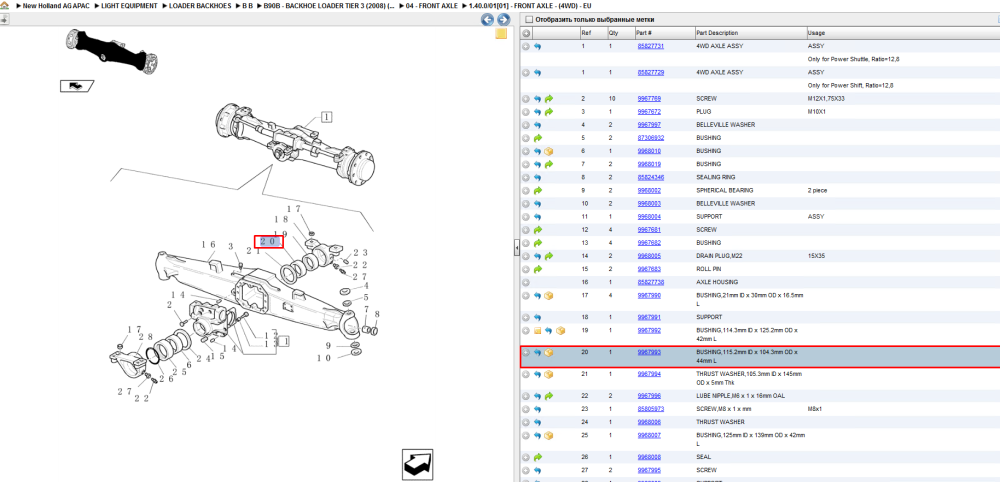Click the blue arrow icon in SUPPORT 9967991 row
The height and width of the screenshot is (482, 1000).
click(x=537, y=317)
